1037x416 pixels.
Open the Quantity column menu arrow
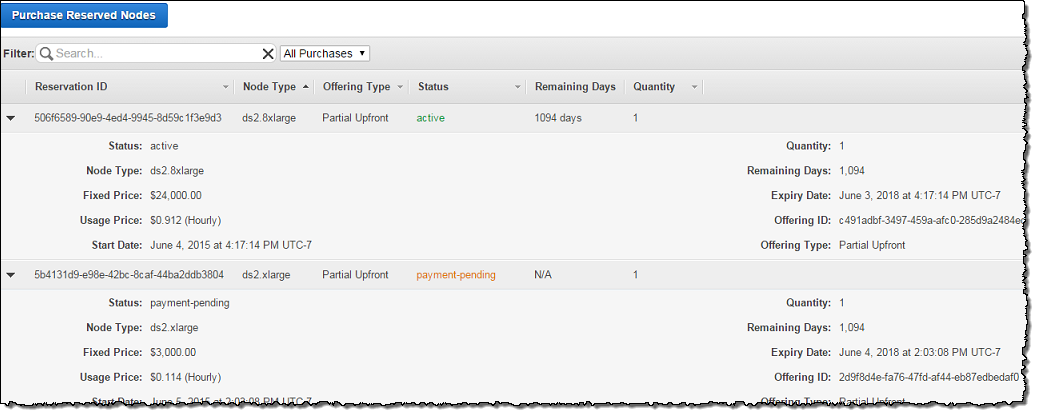coord(694,87)
